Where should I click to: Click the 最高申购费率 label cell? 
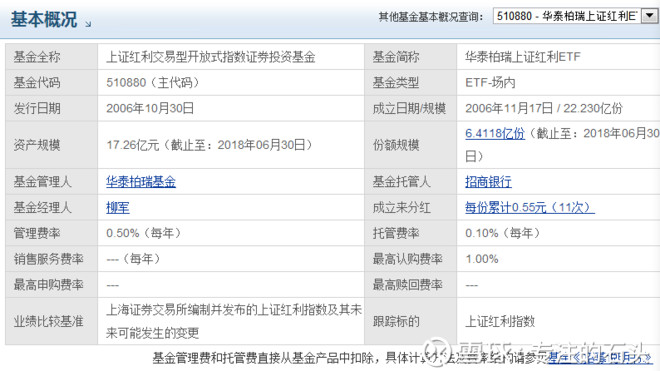[x=51, y=285]
